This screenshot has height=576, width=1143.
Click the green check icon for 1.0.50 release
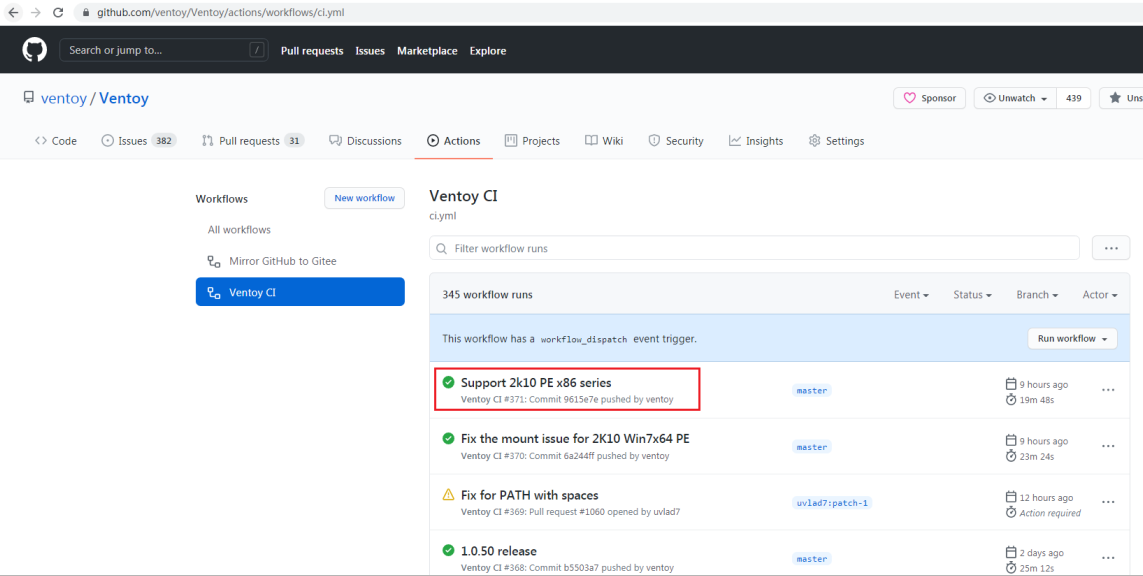point(448,550)
